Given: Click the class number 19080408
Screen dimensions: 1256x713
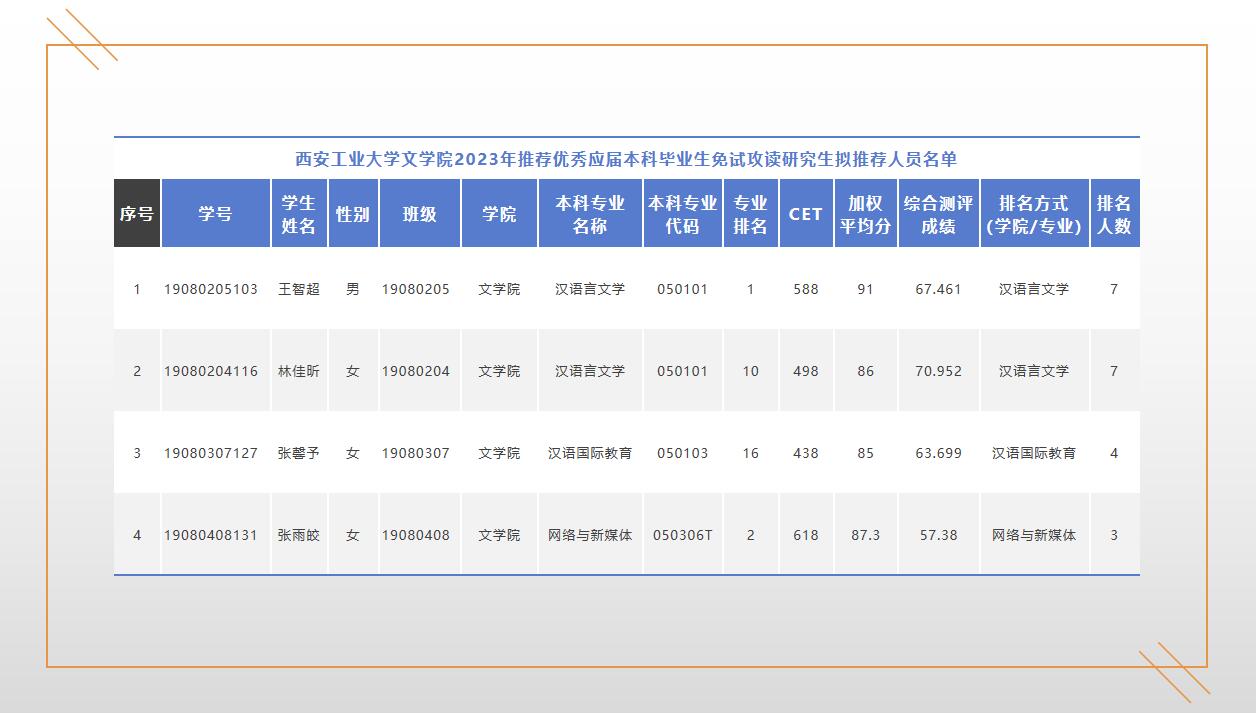Looking at the screenshot, I should [416, 535].
